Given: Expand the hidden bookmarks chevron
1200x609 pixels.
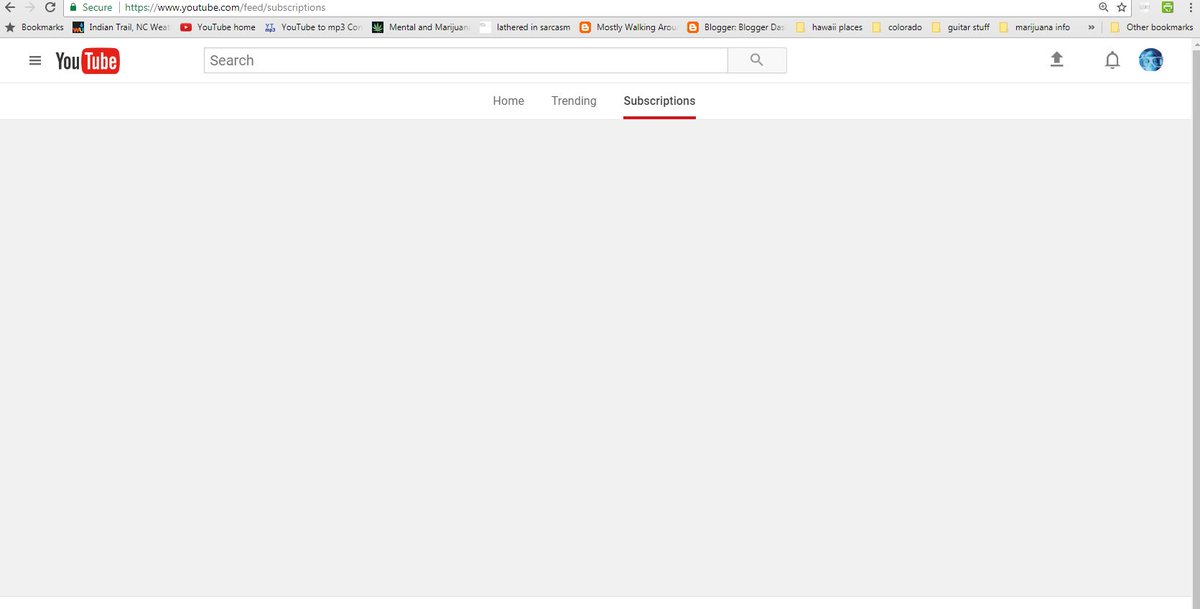Looking at the screenshot, I should pos(1090,27).
